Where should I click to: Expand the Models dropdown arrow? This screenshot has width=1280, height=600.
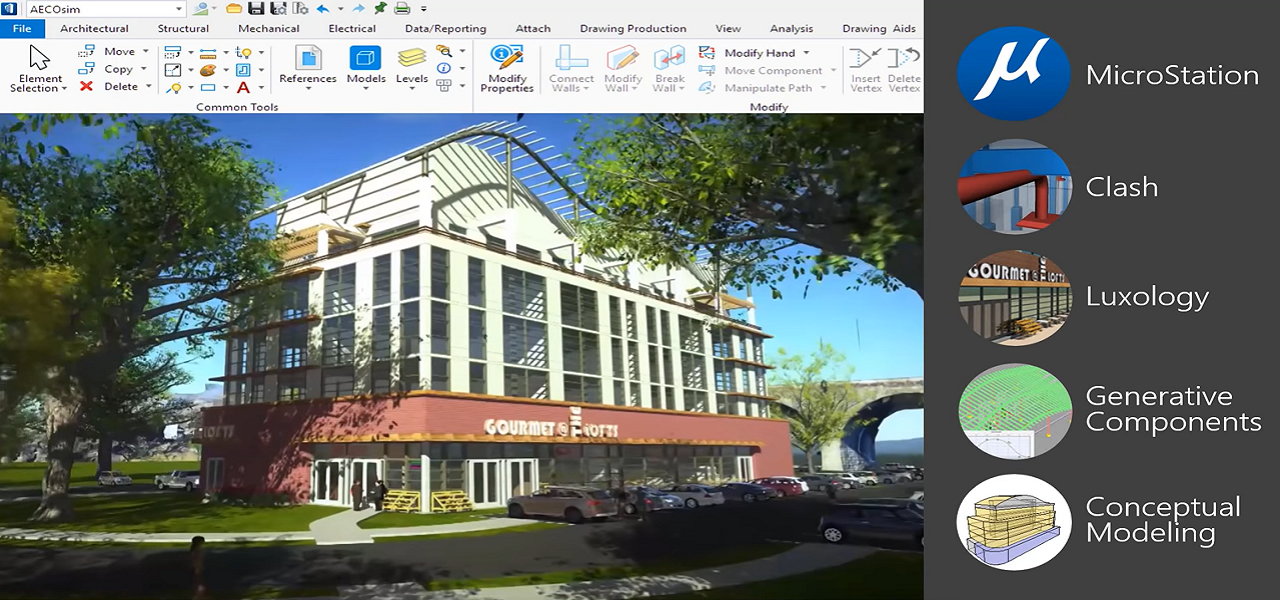click(365, 89)
